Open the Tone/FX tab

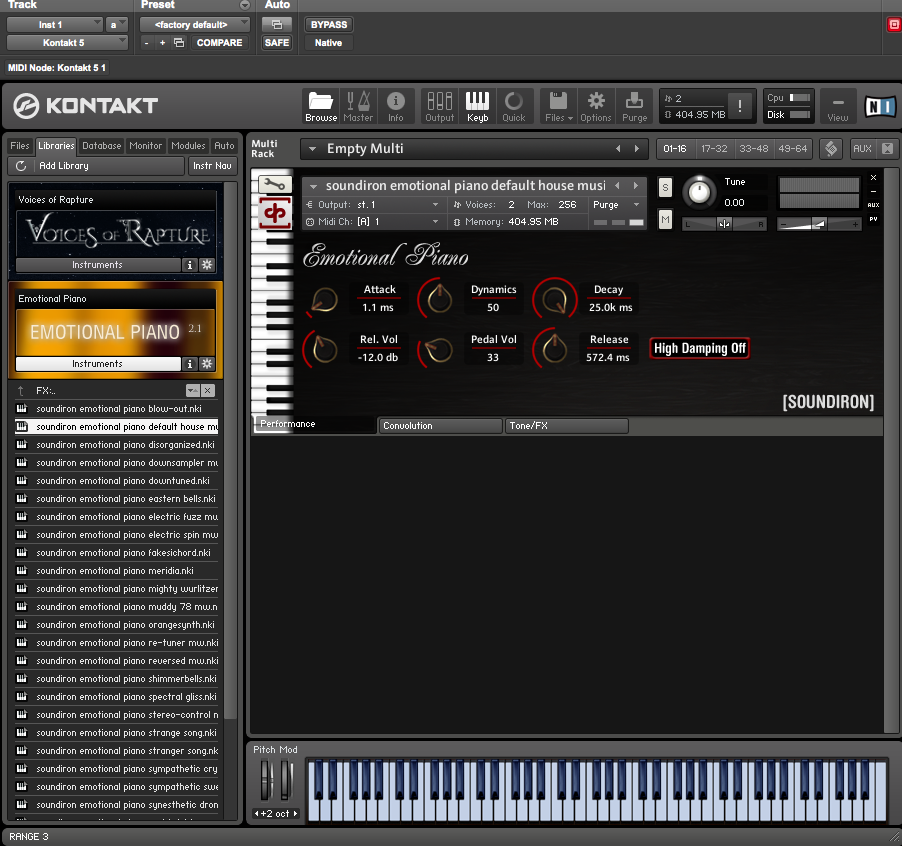pyautogui.click(x=566, y=426)
